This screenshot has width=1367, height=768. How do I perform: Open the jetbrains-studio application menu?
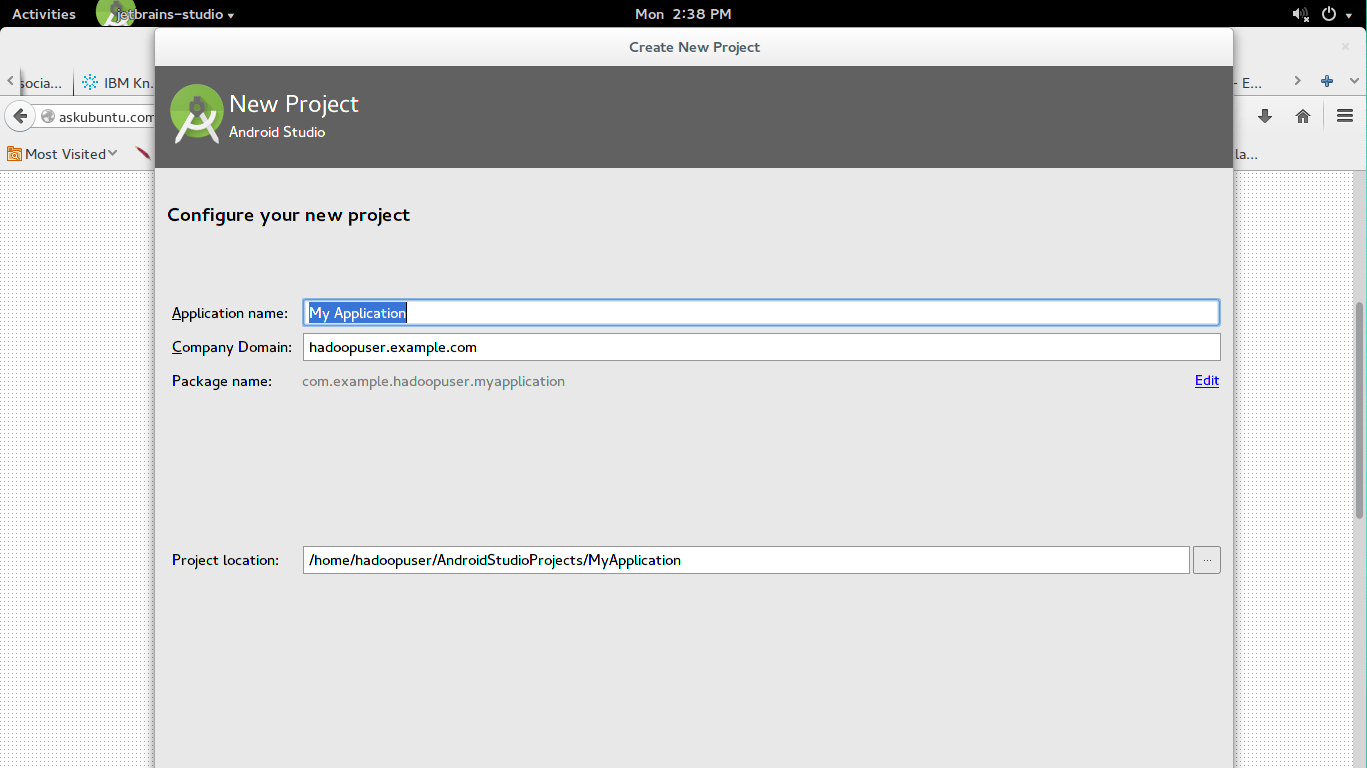pyautogui.click(x=166, y=14)
